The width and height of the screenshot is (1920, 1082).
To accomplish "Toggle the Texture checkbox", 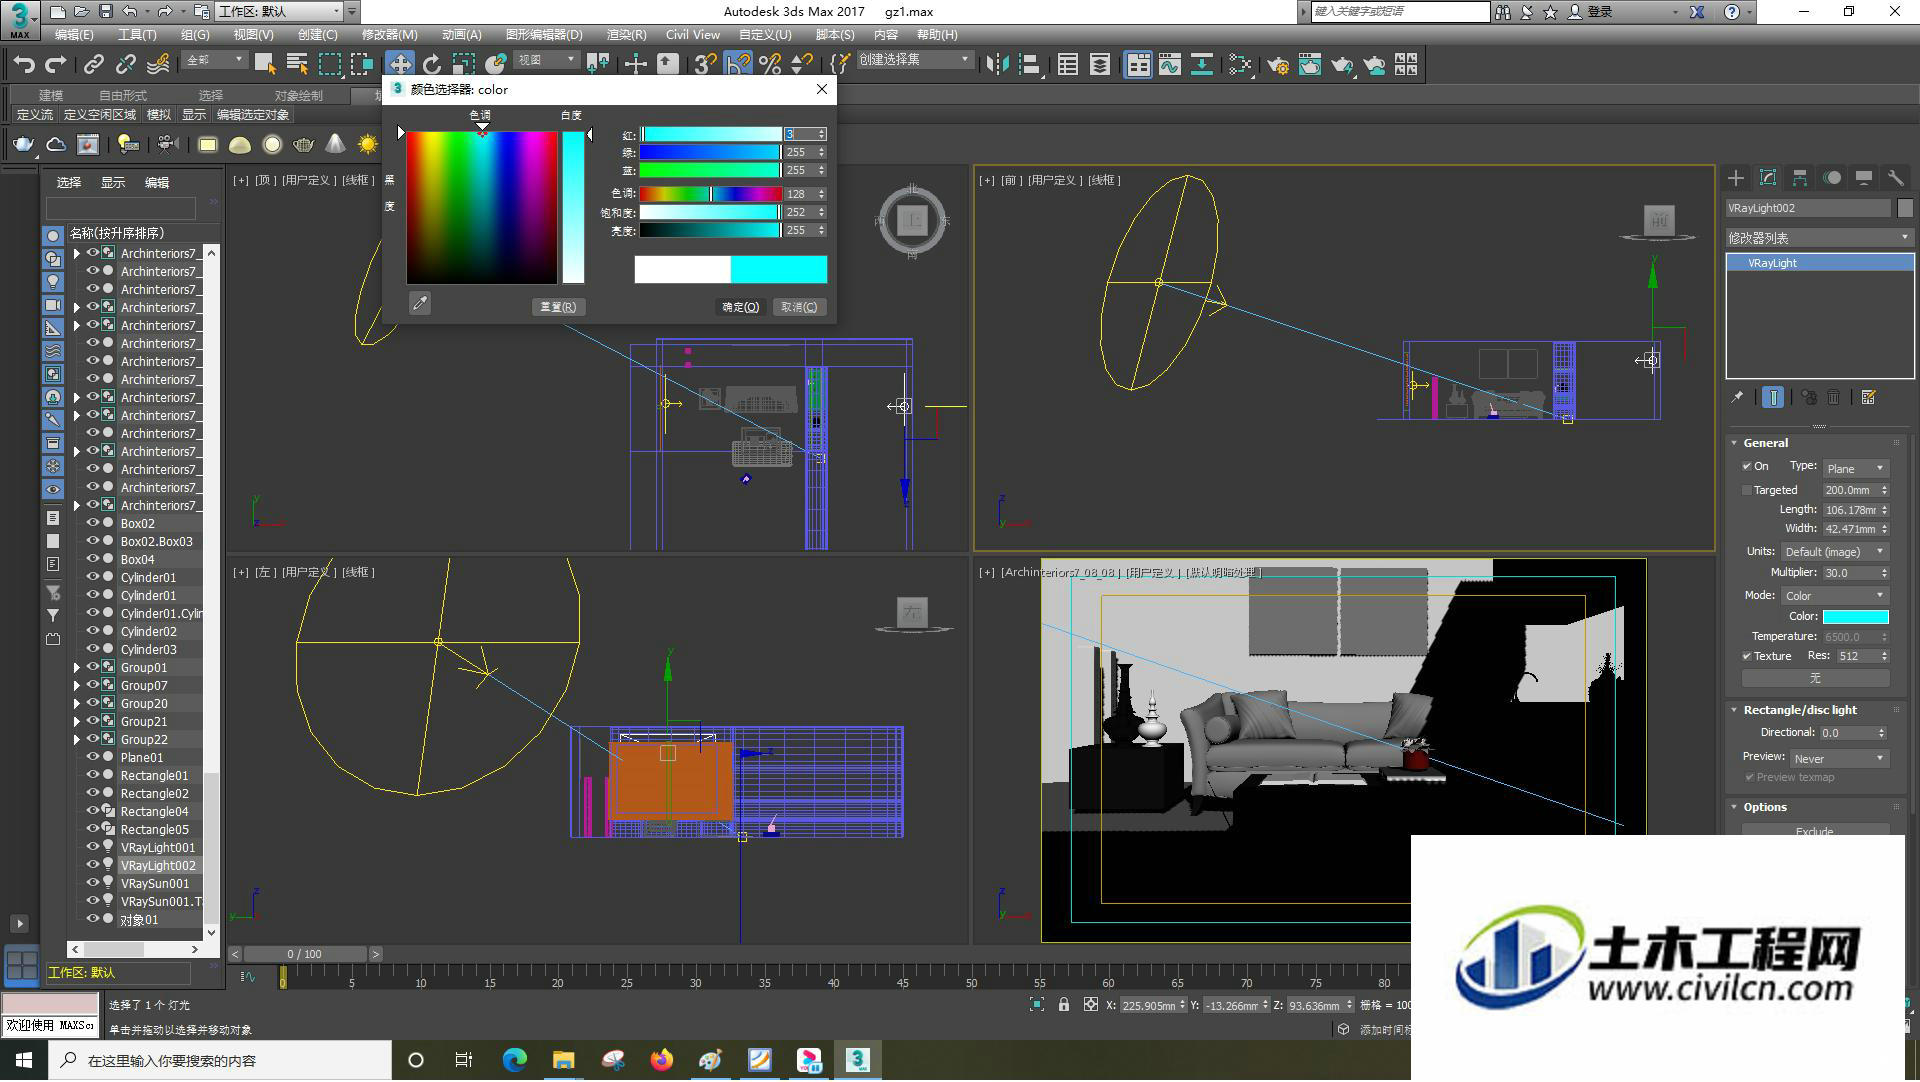I will (1747, 657).
